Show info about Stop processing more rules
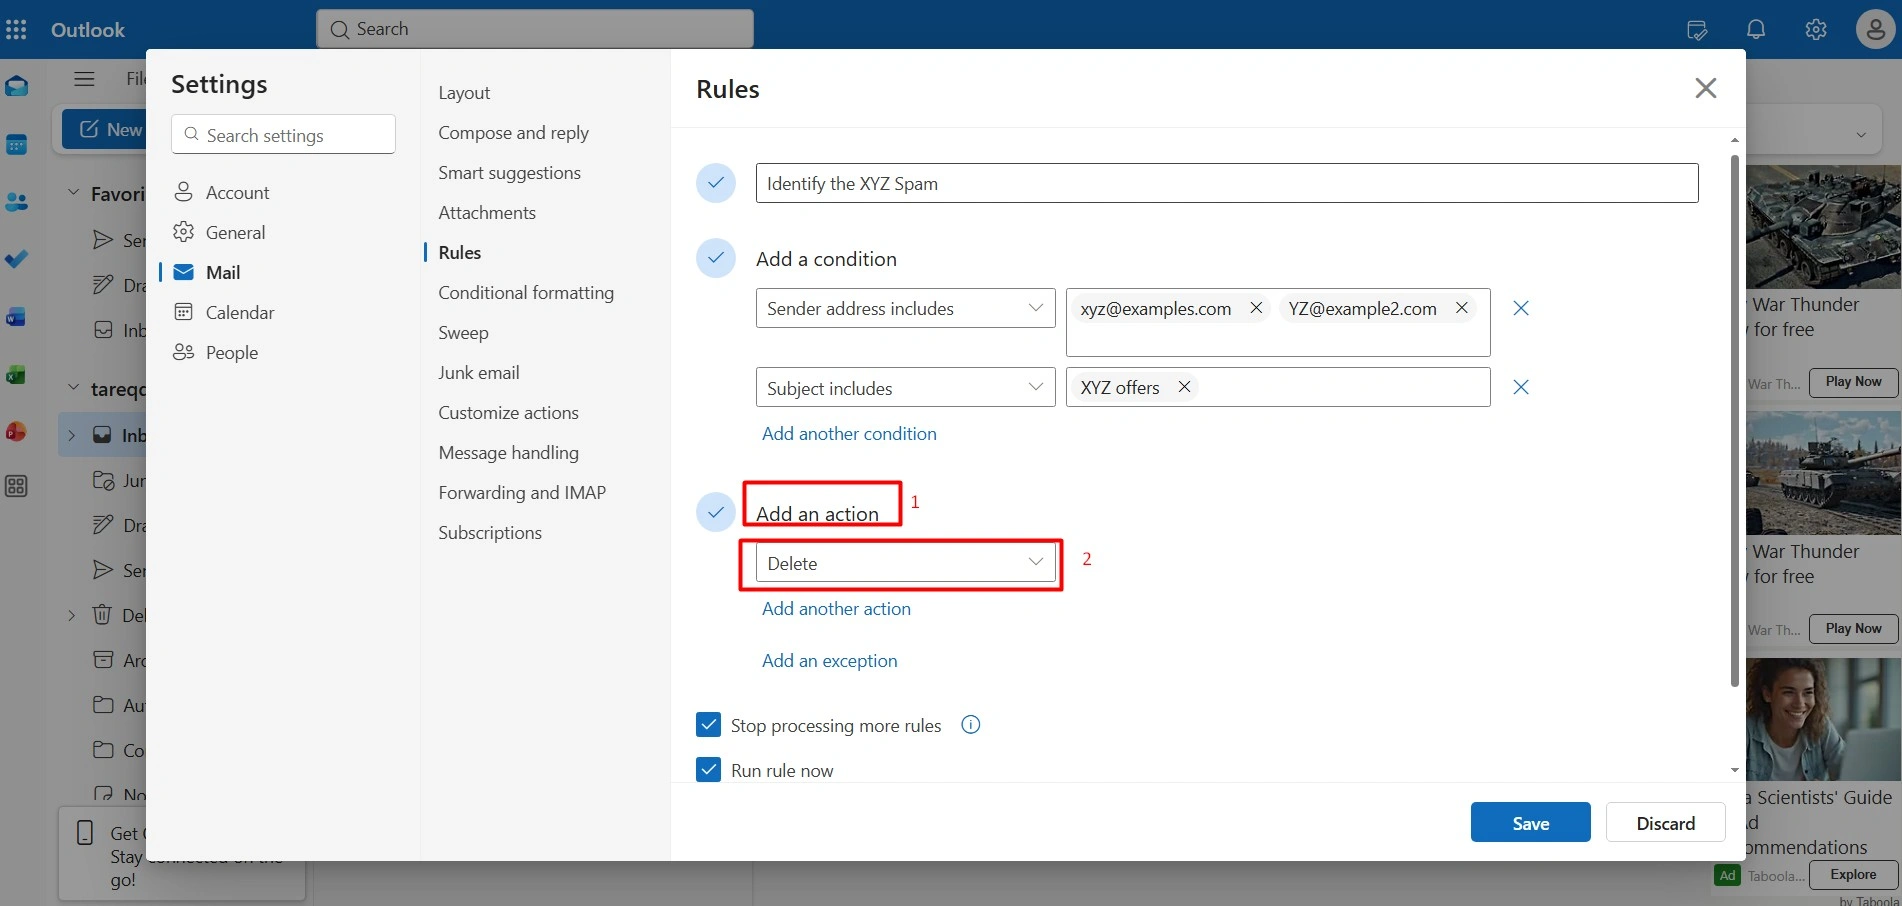 (x=970, y=725)
